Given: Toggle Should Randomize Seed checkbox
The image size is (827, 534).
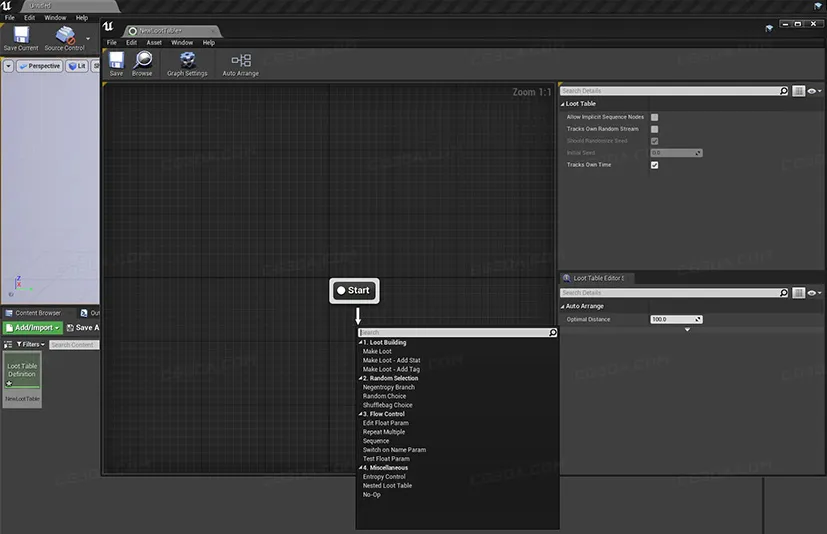Looking at the screenshot, I should point(655,141).
